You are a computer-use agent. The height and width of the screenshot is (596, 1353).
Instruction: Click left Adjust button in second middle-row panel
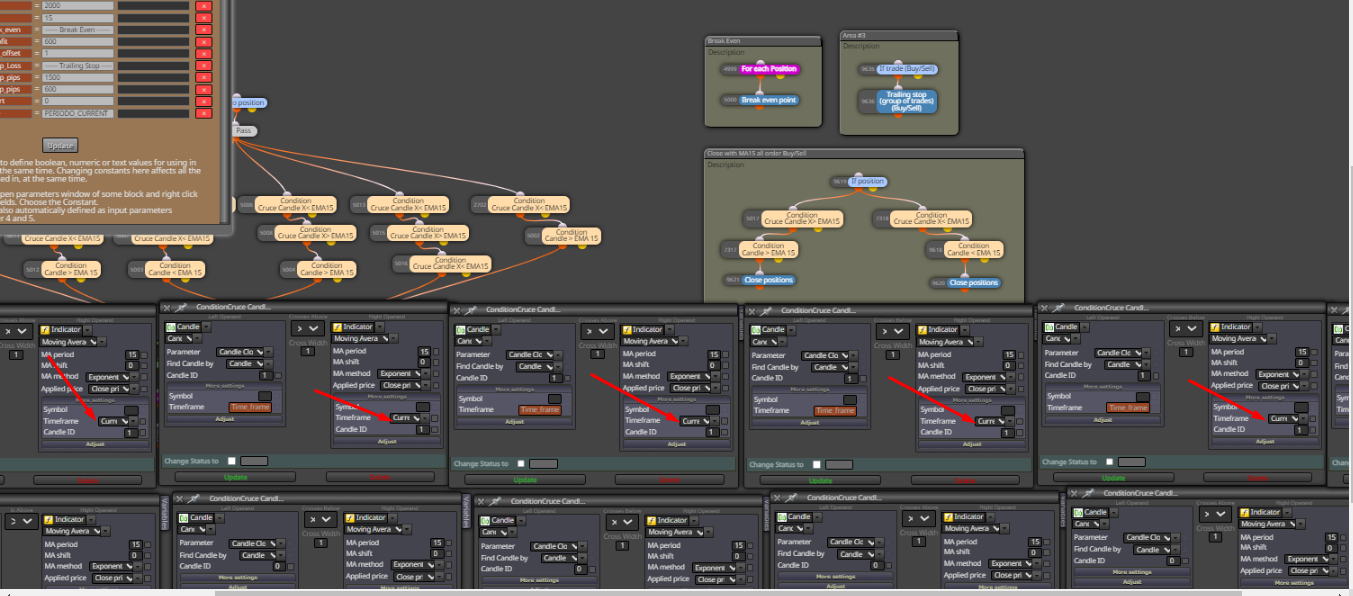(514, 422)
